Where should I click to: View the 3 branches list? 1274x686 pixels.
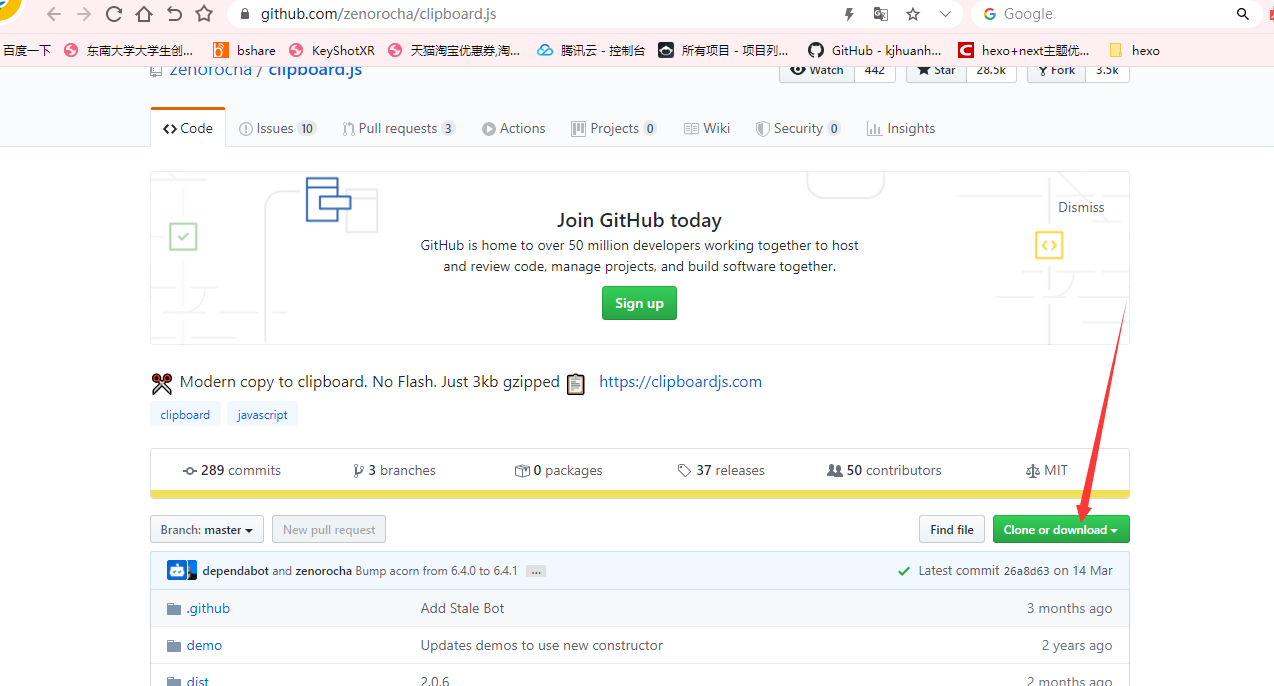[x=394, y=470]
